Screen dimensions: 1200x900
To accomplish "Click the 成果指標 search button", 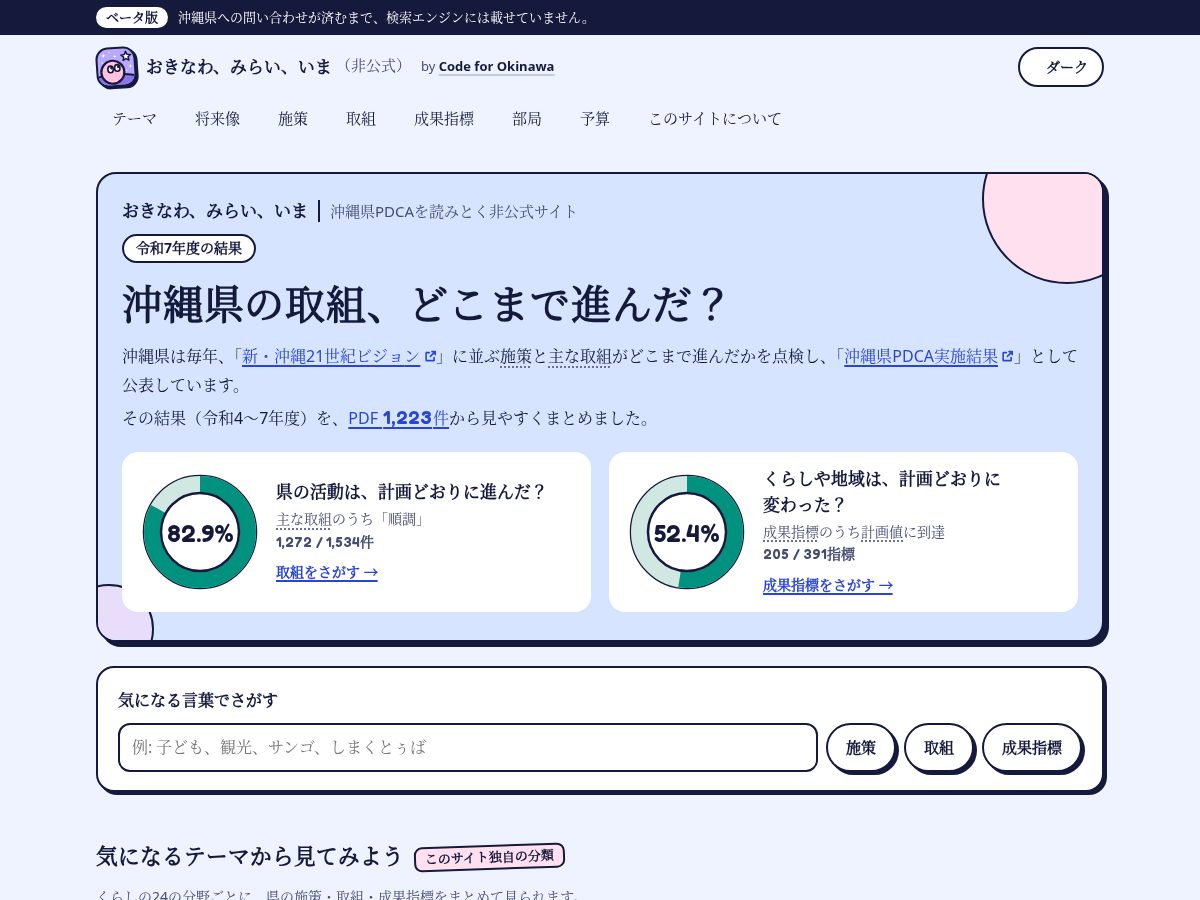I will (1032, 747).
